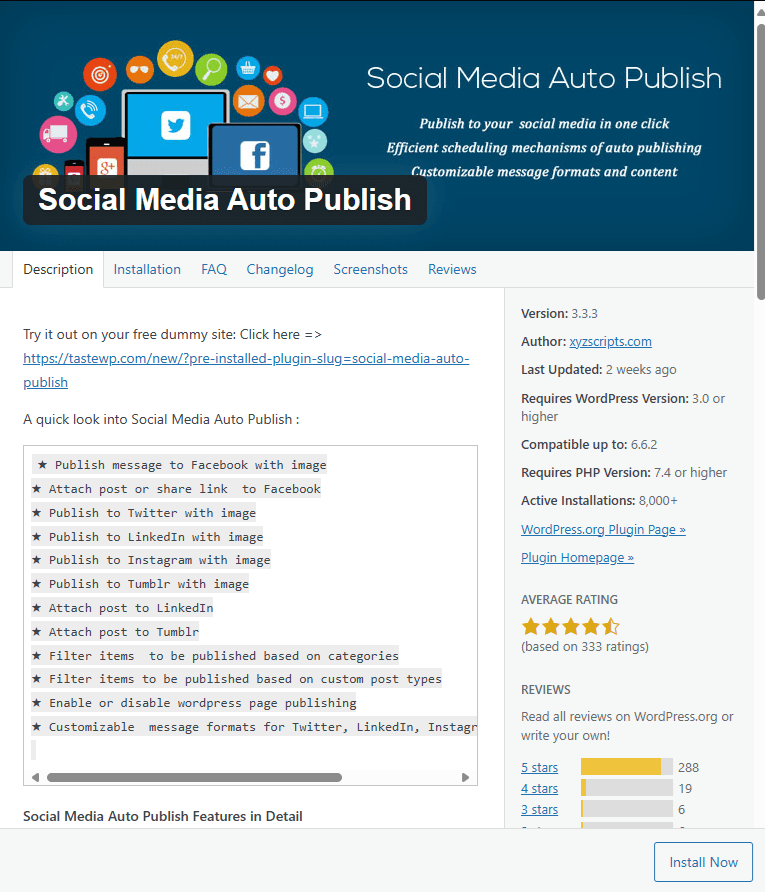Visit the xyzscripts.com author link

tap(610, 341)
